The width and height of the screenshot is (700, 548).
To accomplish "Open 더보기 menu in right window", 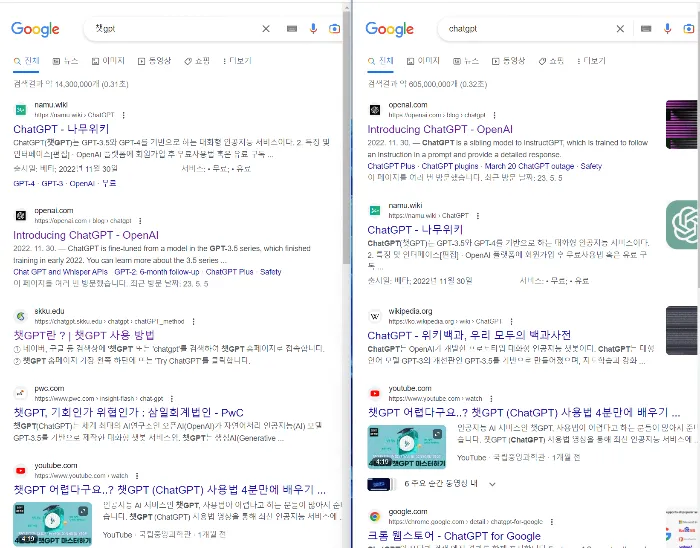I will (591, 61).
